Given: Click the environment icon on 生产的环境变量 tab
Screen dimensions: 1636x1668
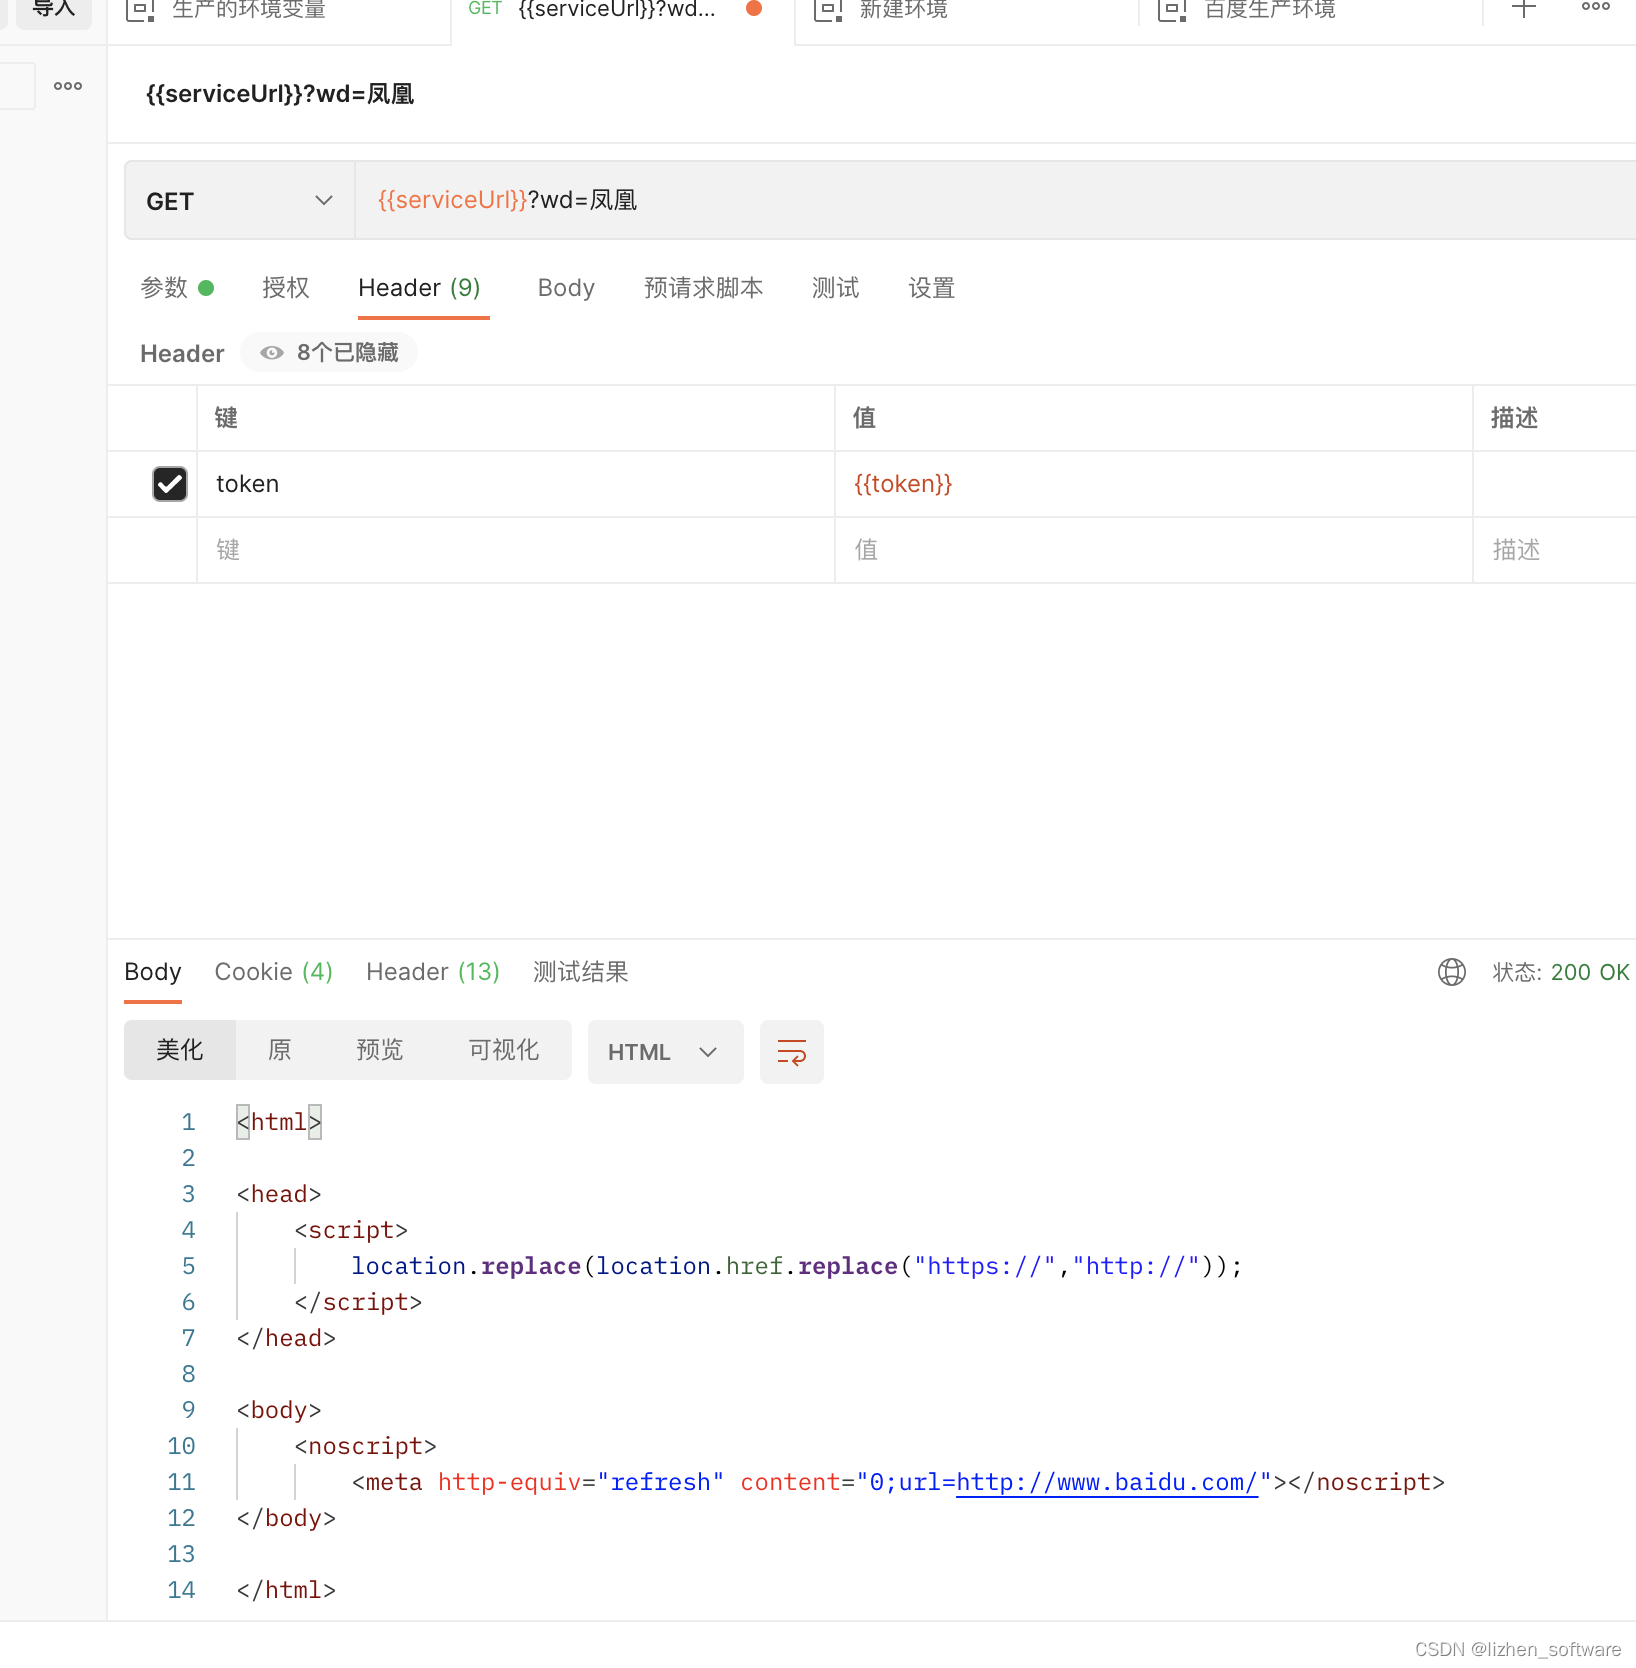Looking at the screenshot, I should pos(140,10).
